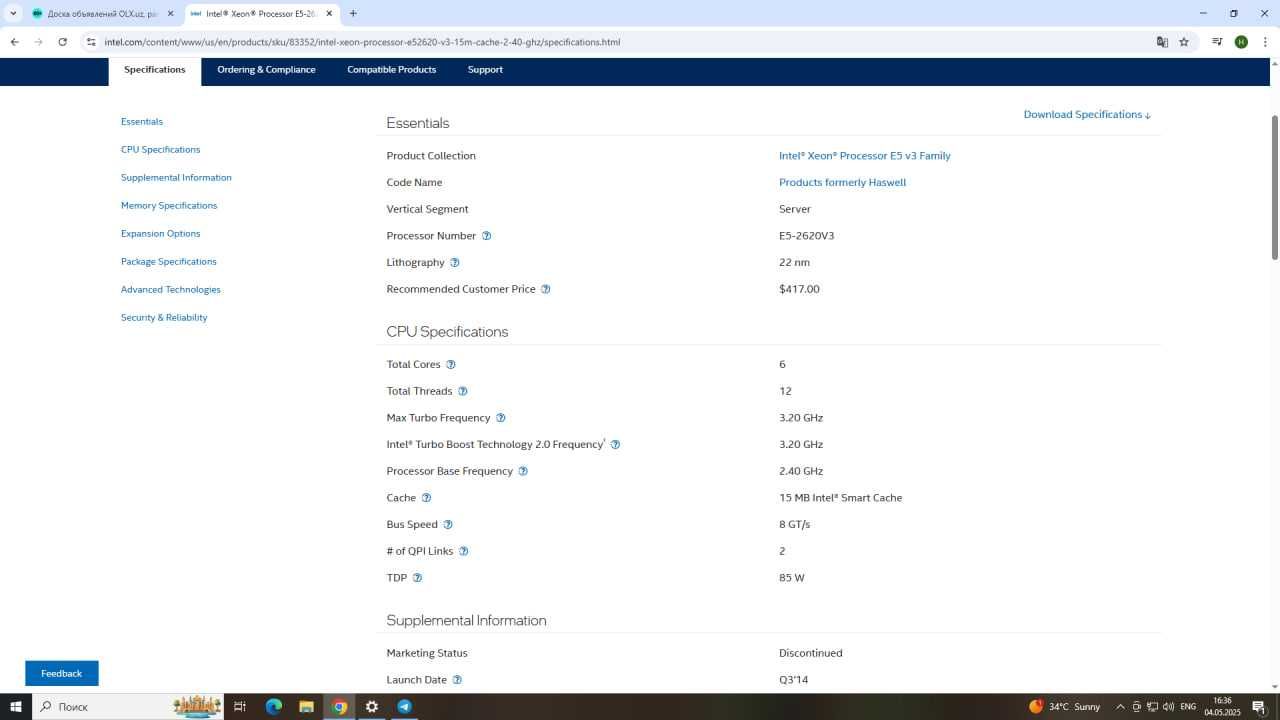Open the media control icon in toolbar
Screen dimensions: 1280x720
(x=1217, y=42)
